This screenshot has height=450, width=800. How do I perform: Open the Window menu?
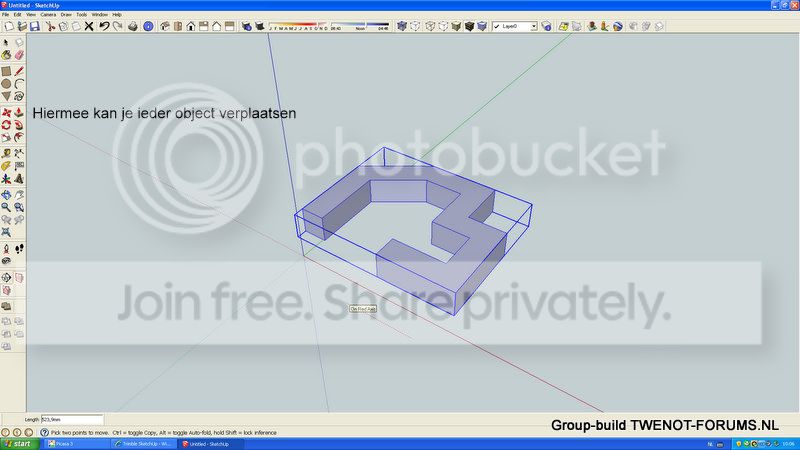[100, 15]
